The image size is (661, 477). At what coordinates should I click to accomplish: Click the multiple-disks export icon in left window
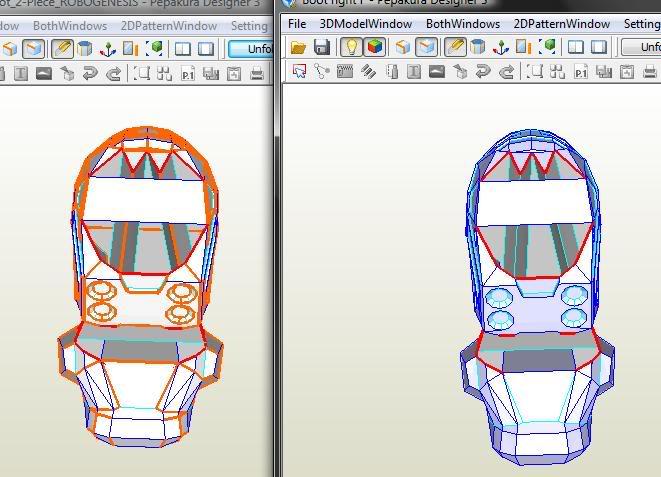point(211,74)
